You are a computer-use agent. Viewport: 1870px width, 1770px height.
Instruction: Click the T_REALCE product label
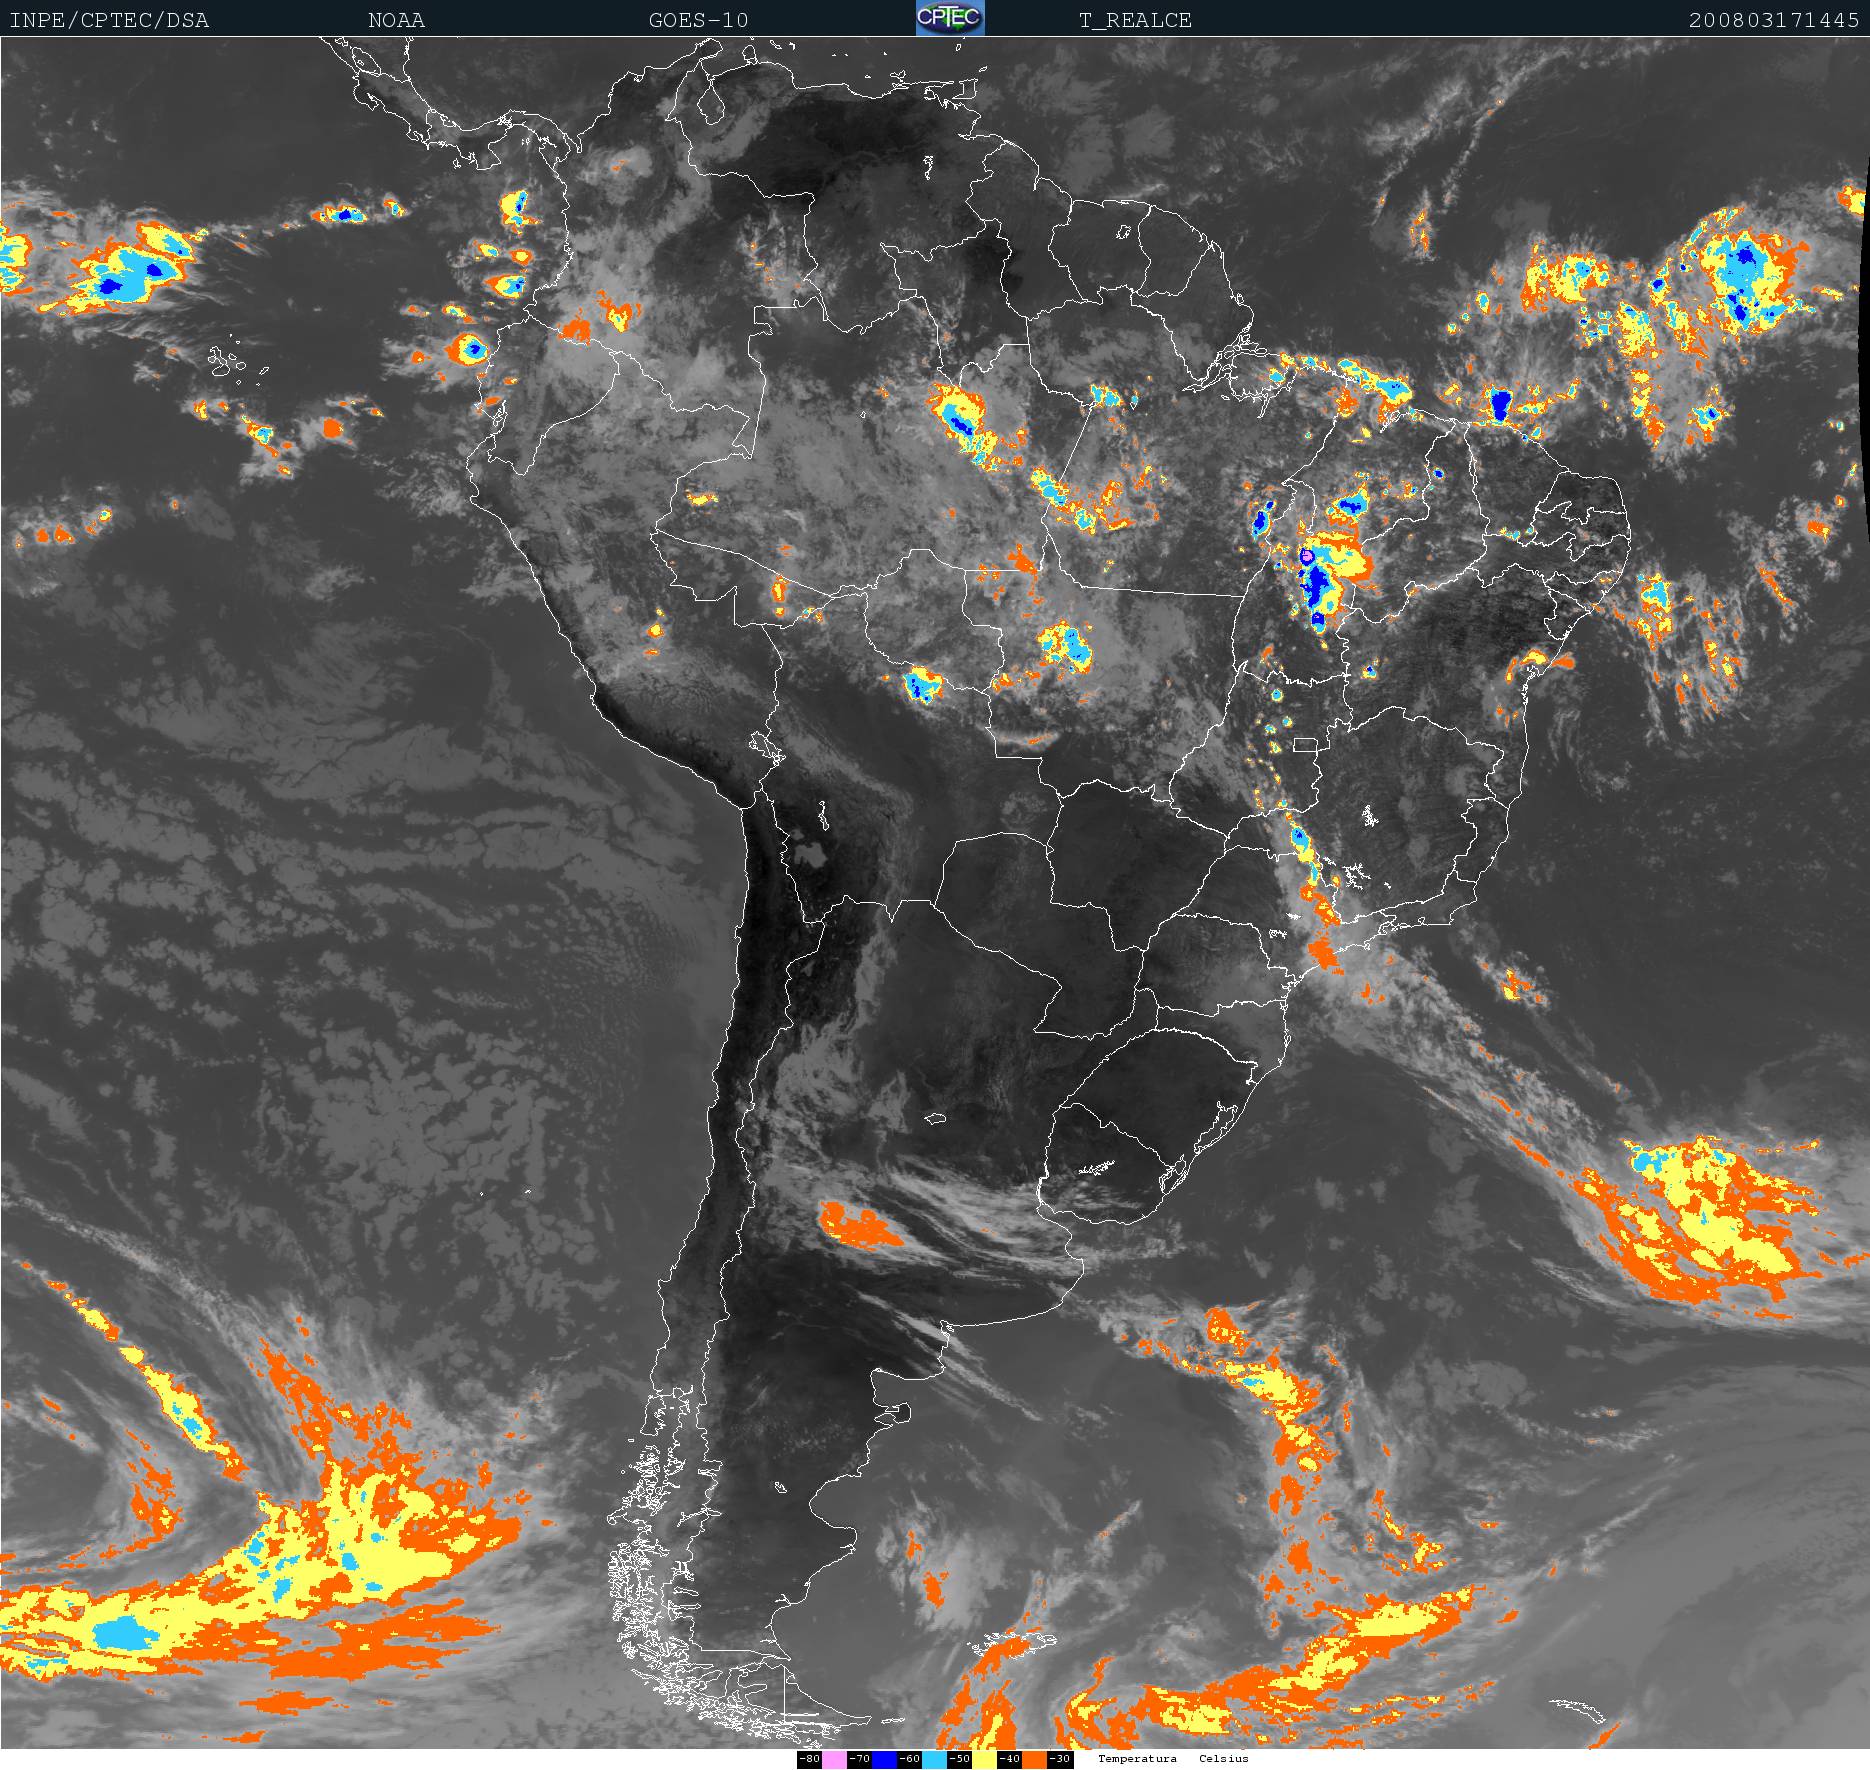pos(1135,20)
